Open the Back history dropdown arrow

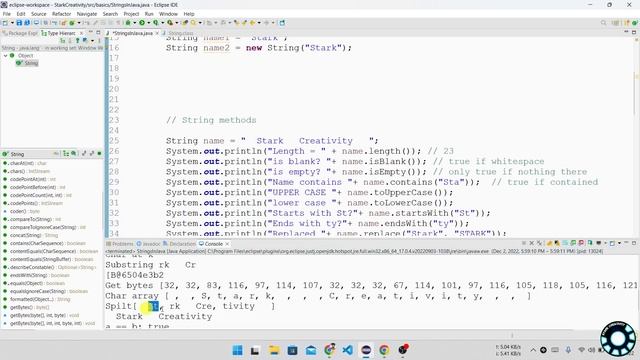point(259,23)
